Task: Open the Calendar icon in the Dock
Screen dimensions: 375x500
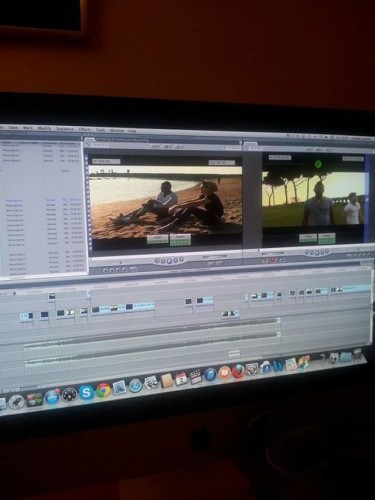Action: tap(181, 379)
